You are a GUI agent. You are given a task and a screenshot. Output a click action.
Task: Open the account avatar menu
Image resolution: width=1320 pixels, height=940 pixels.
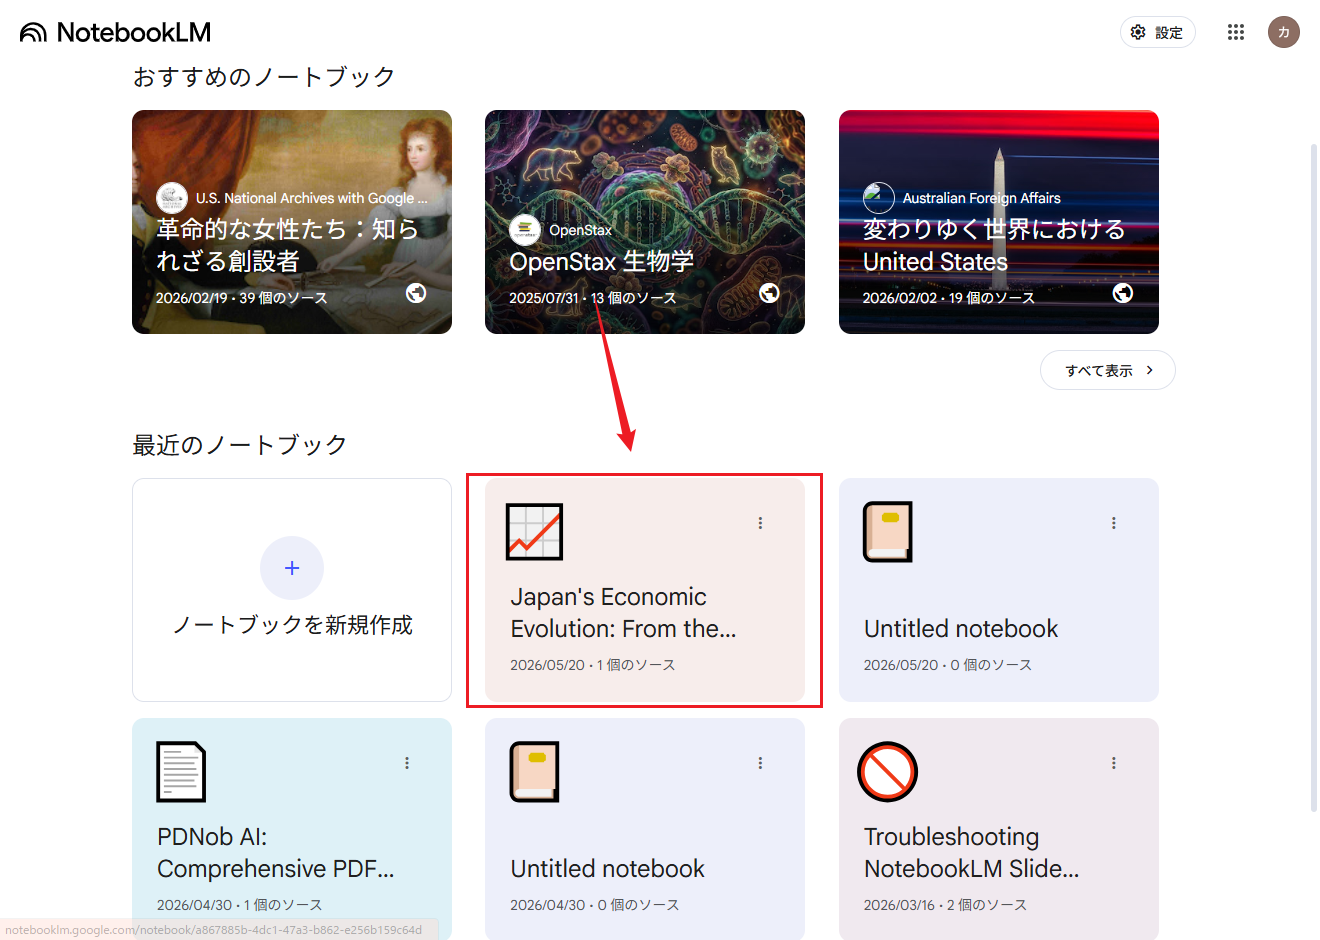(1284, 32)
